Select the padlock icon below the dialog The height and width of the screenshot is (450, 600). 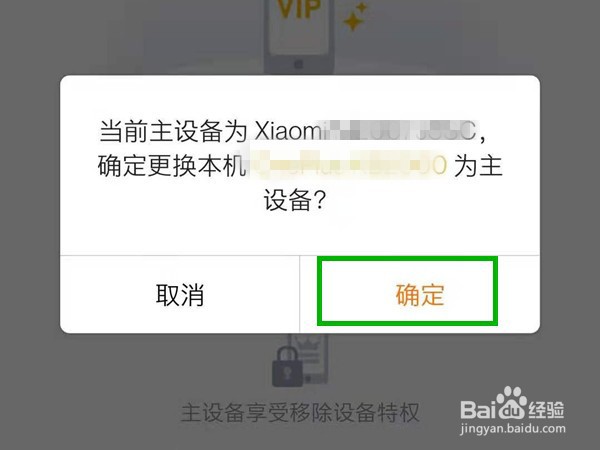tap(287, 367)
